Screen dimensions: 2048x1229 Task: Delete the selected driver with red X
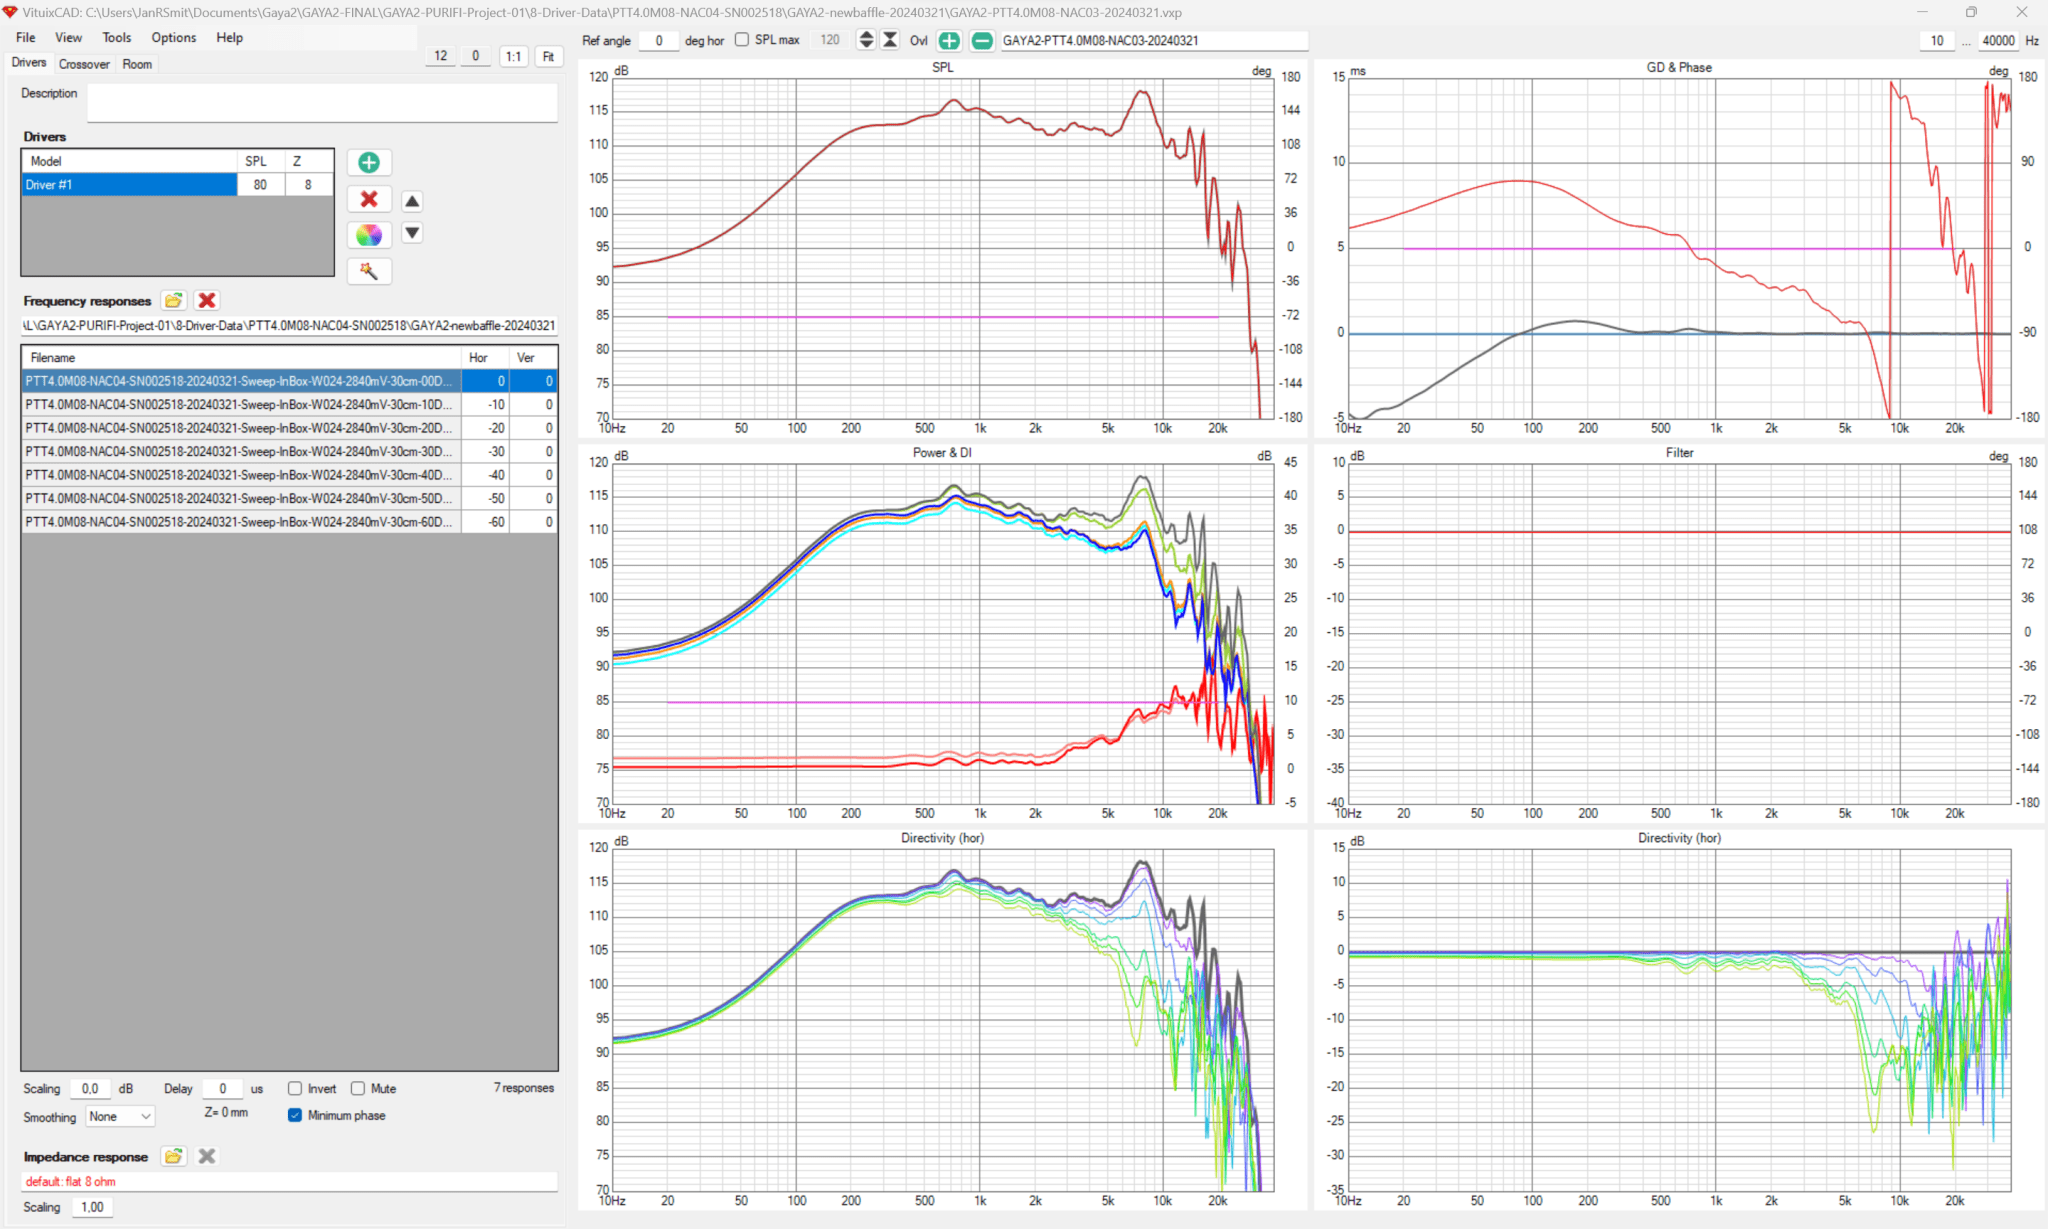click(369, 199)
